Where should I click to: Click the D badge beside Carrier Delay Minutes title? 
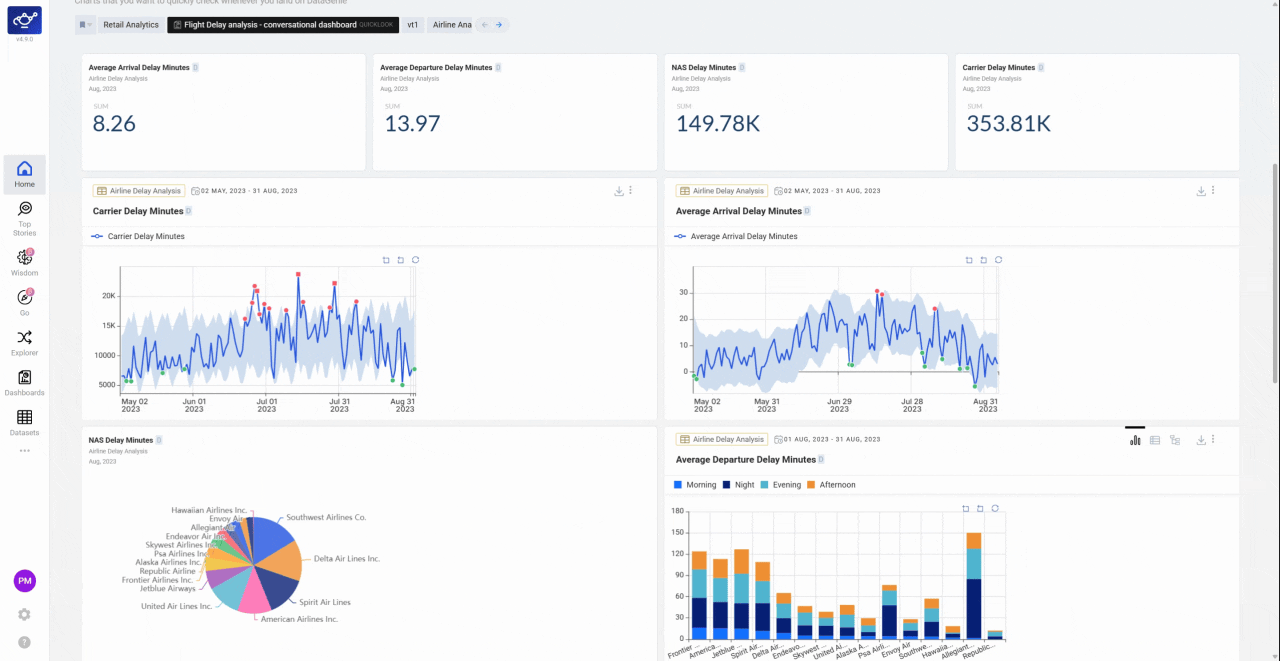[188, 211]
